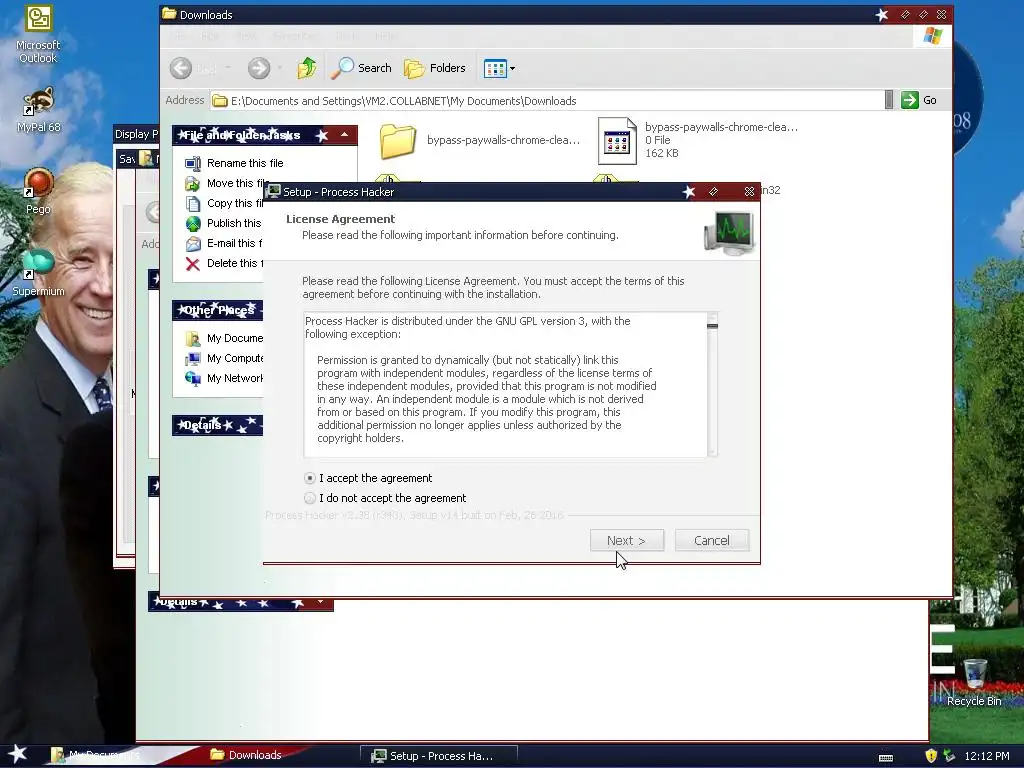The image size is (1024, 768).
Task: Toggle the Folders pane
Action: pos(435,68)
